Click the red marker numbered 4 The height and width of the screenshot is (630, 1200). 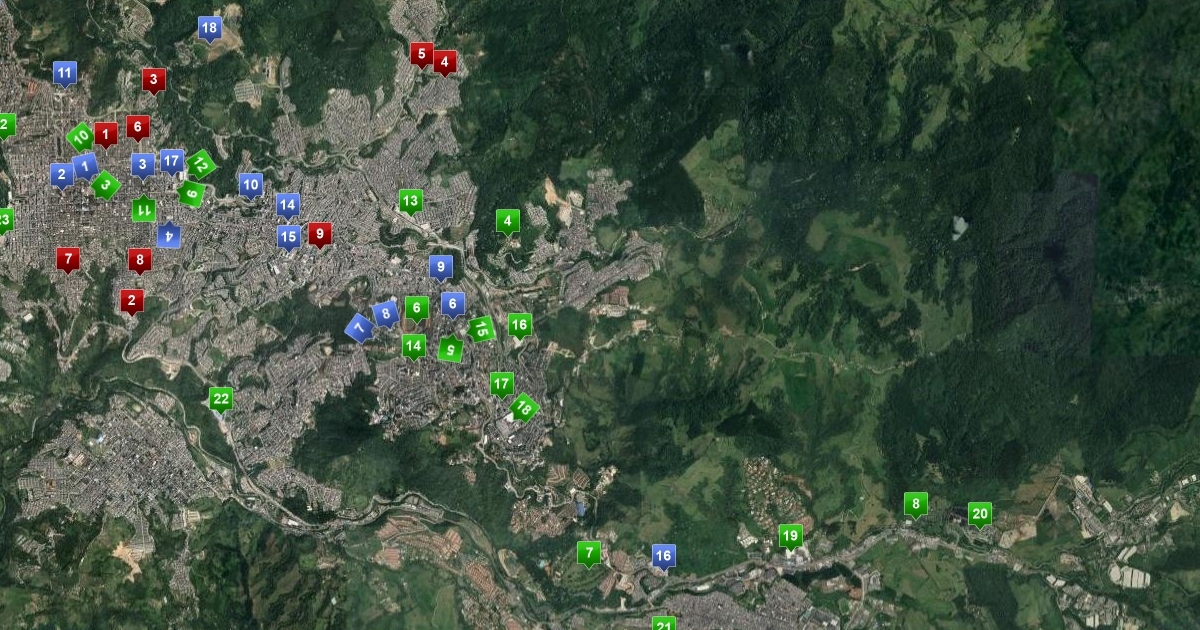point(445,61)
